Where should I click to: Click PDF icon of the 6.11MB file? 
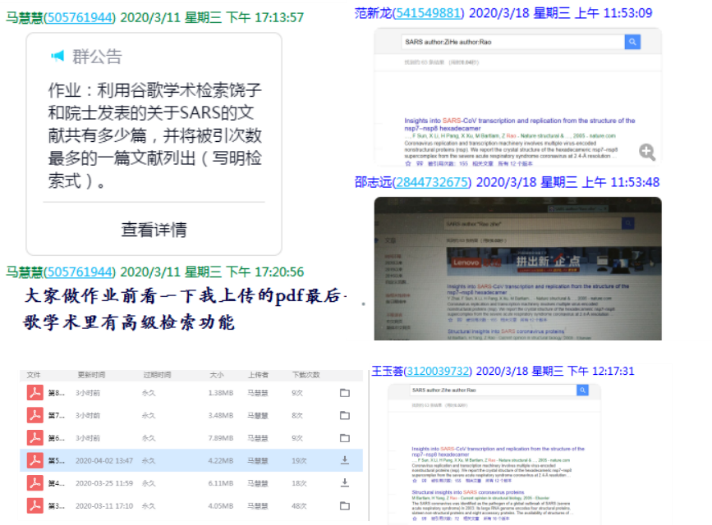[x=33, y=483]
